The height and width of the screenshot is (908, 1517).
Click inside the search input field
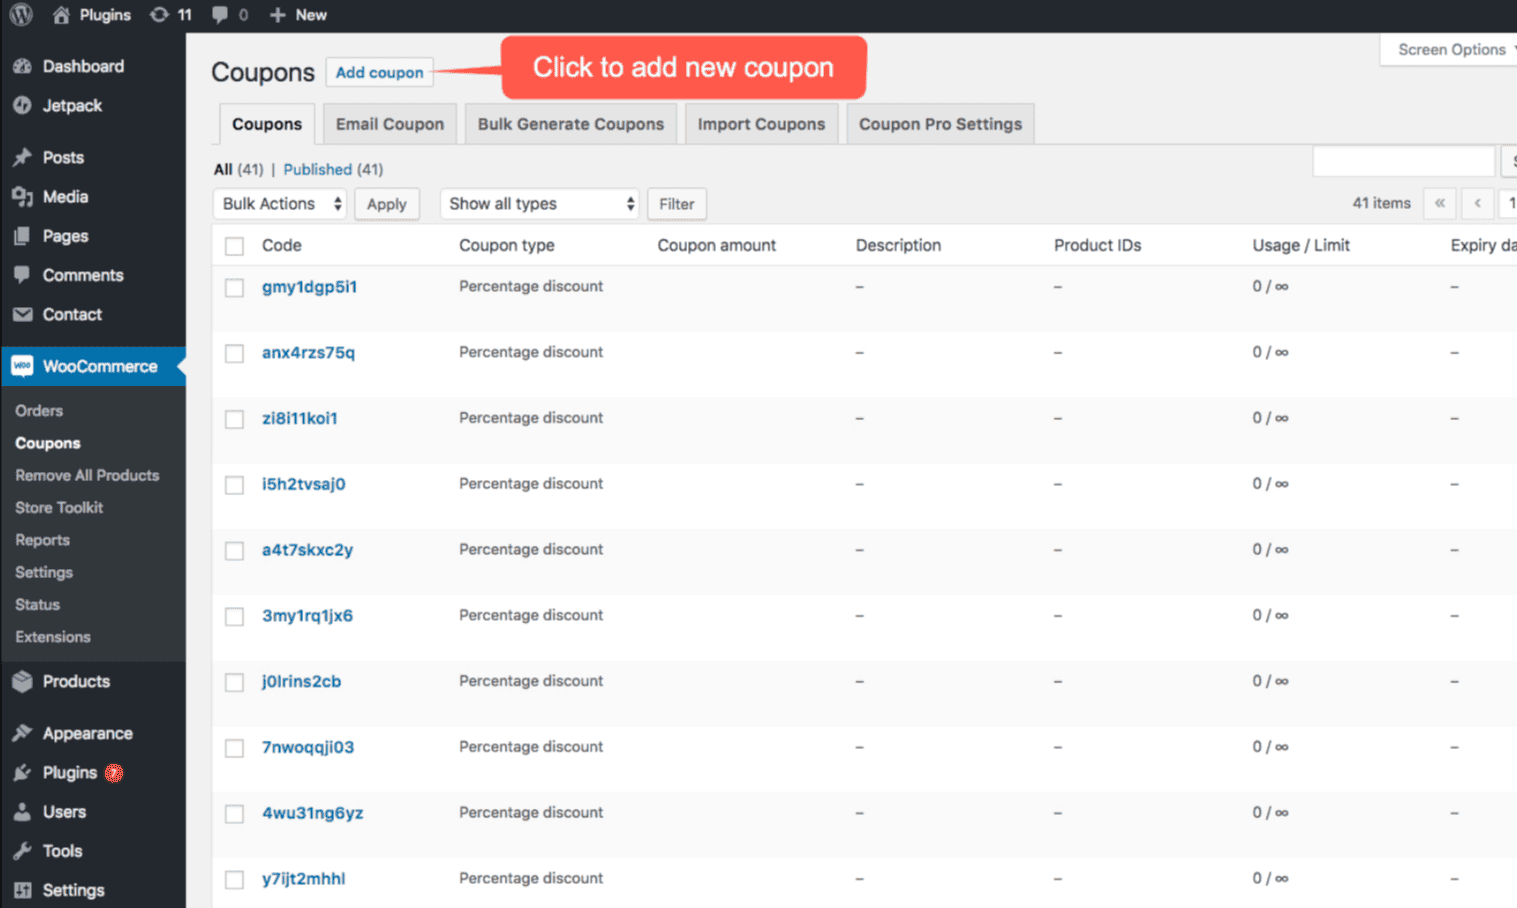[x=1403, y=160]
